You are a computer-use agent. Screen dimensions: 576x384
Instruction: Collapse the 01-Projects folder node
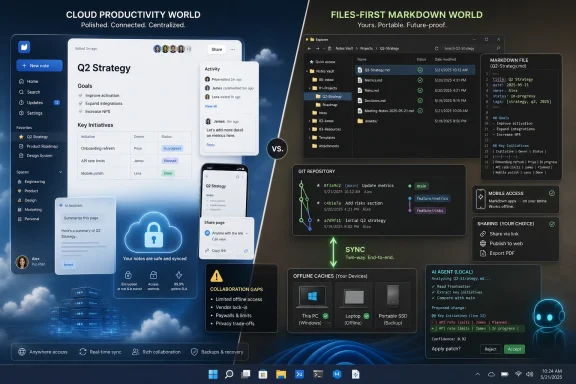[x=310, y=88]
